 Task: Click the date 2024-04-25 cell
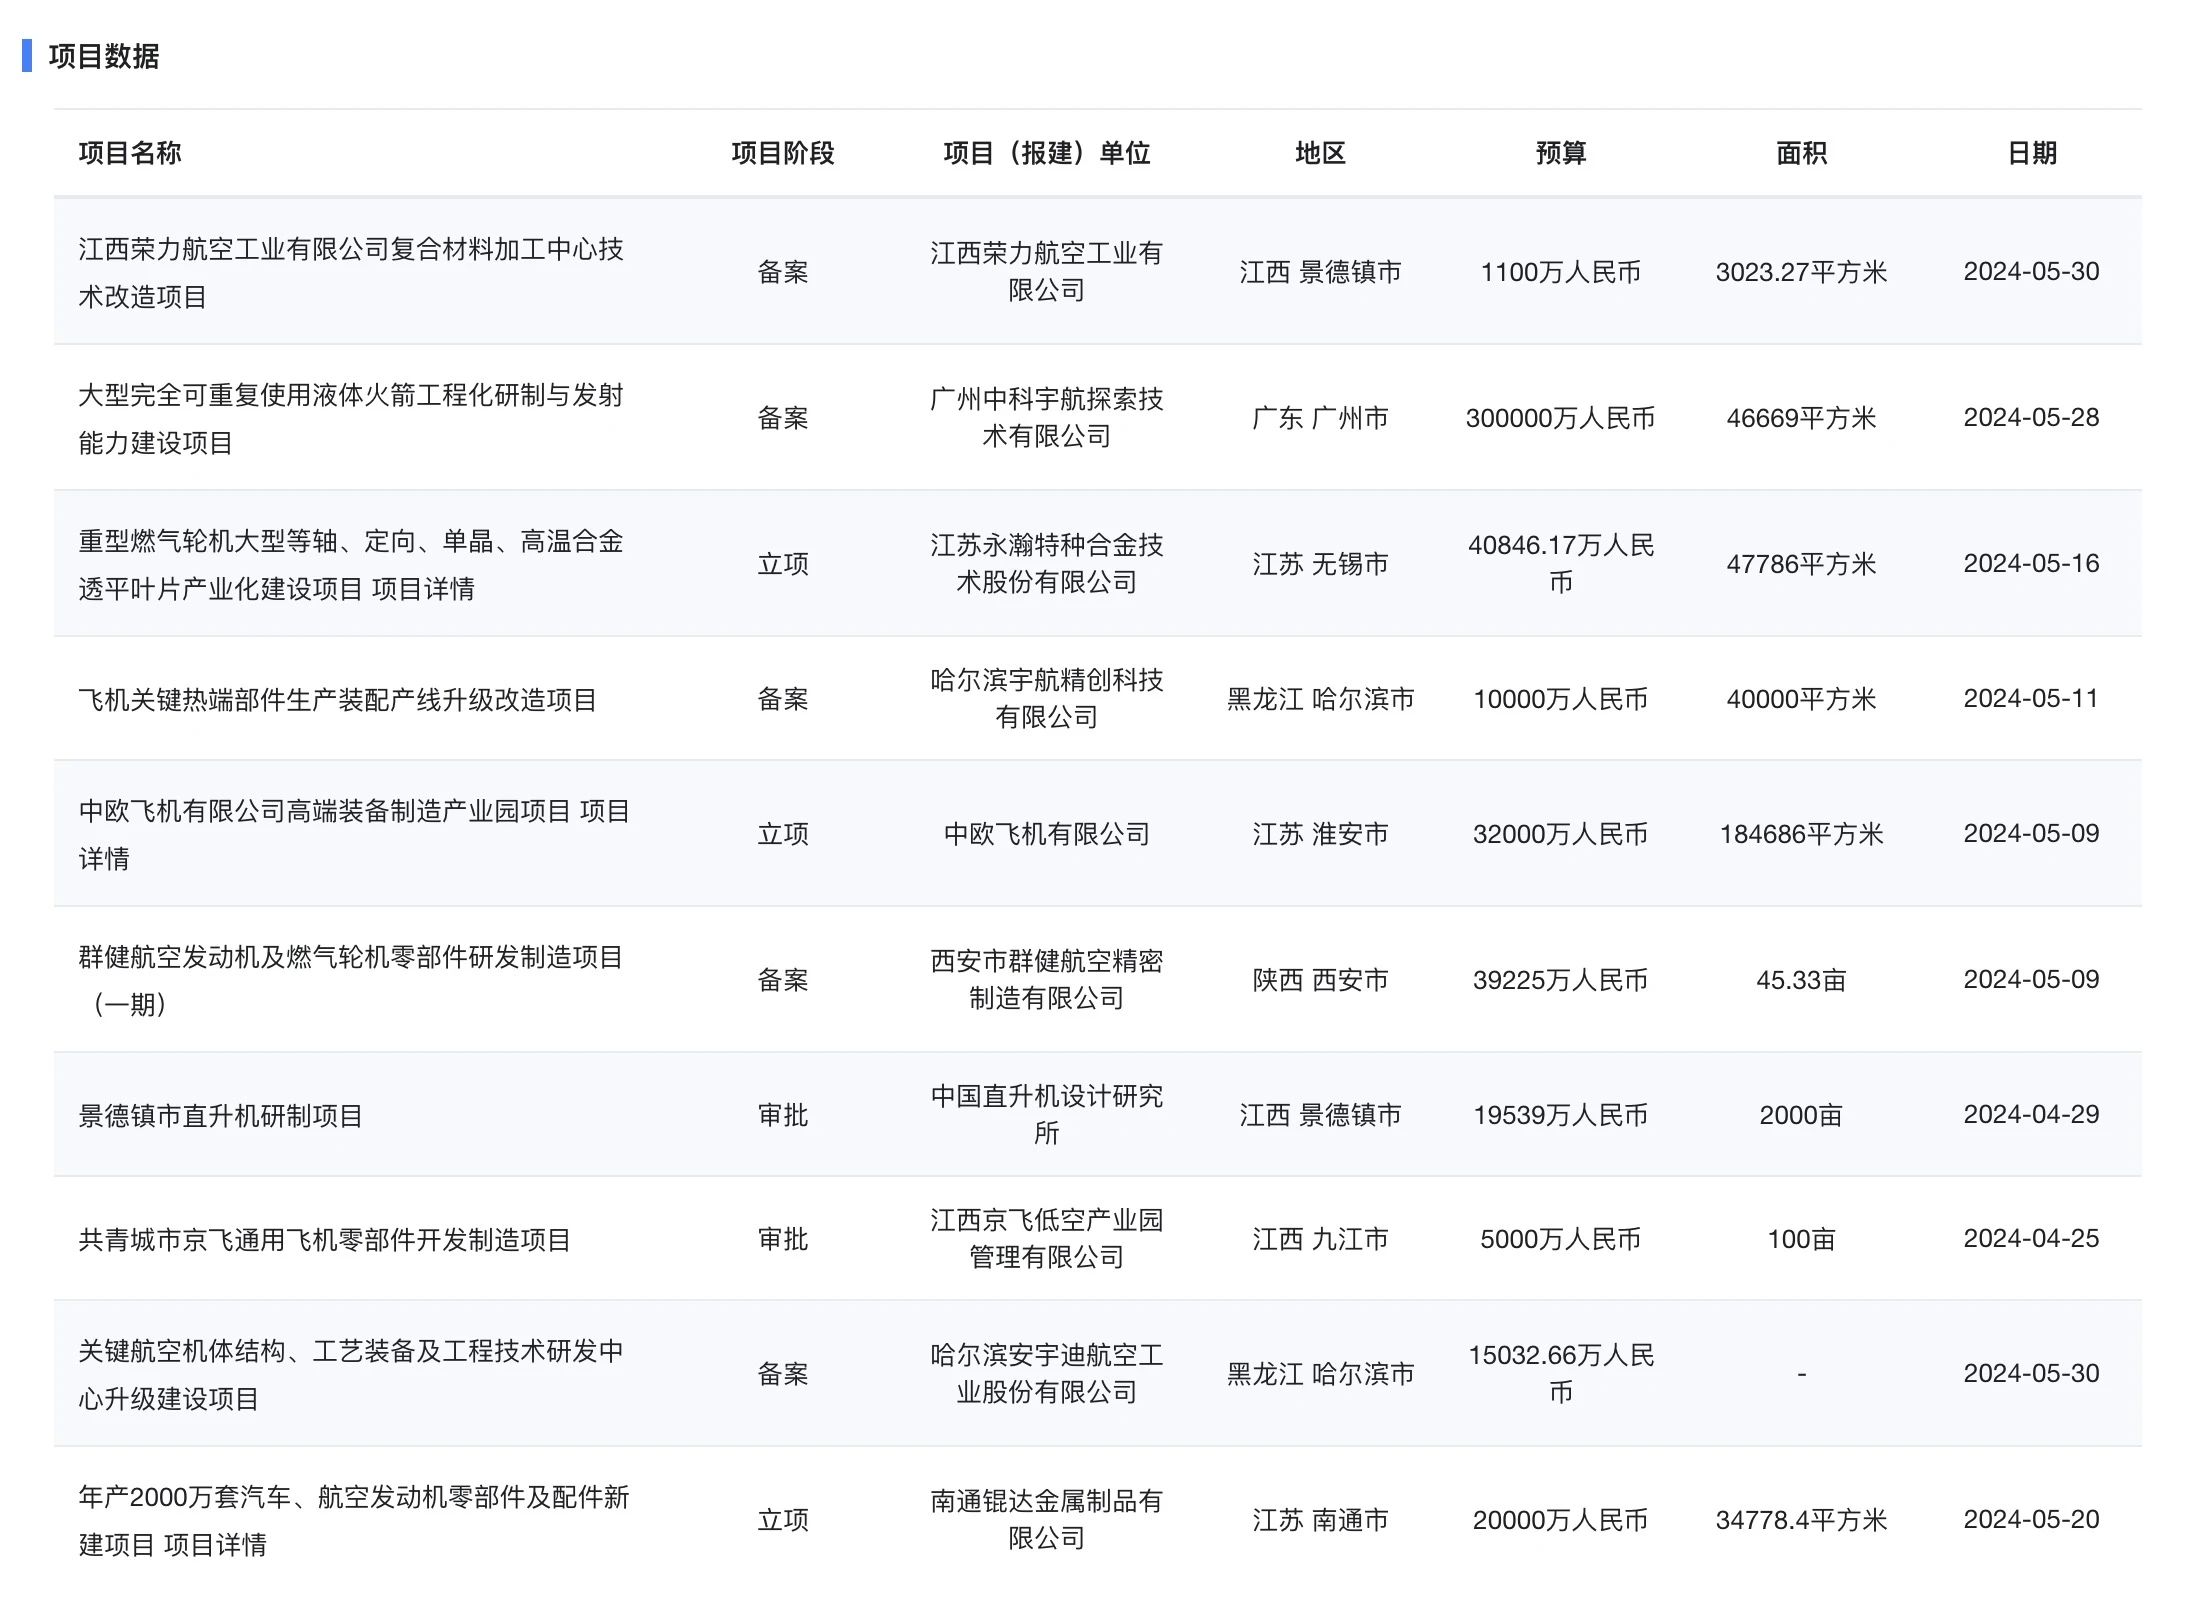(2031, 1238)
